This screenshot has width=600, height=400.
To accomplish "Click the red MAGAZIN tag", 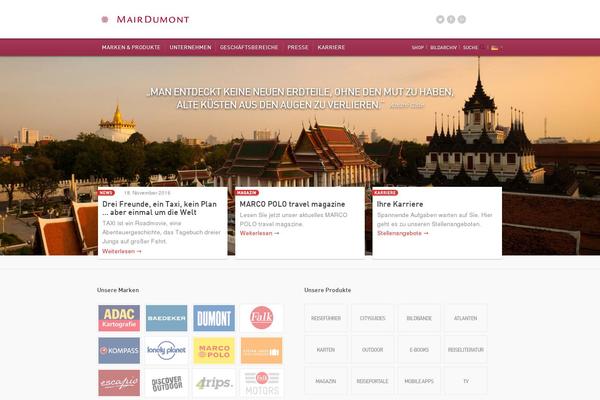I will (x=247, y=193).
